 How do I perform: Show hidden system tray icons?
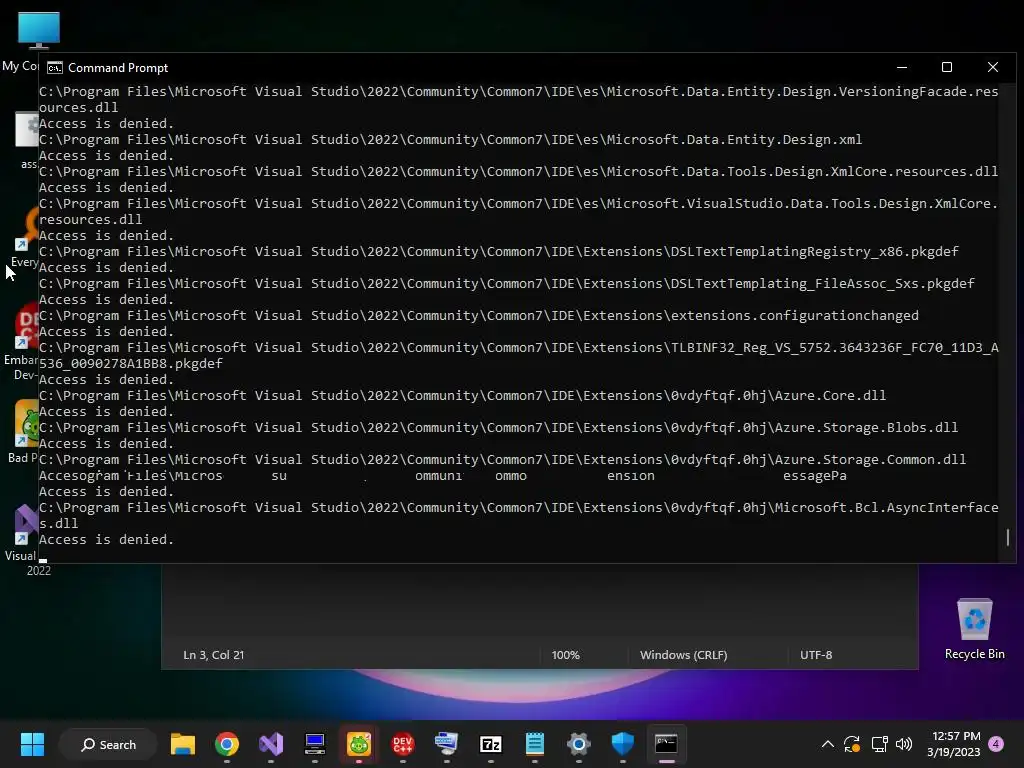click(x=827, y=744)
